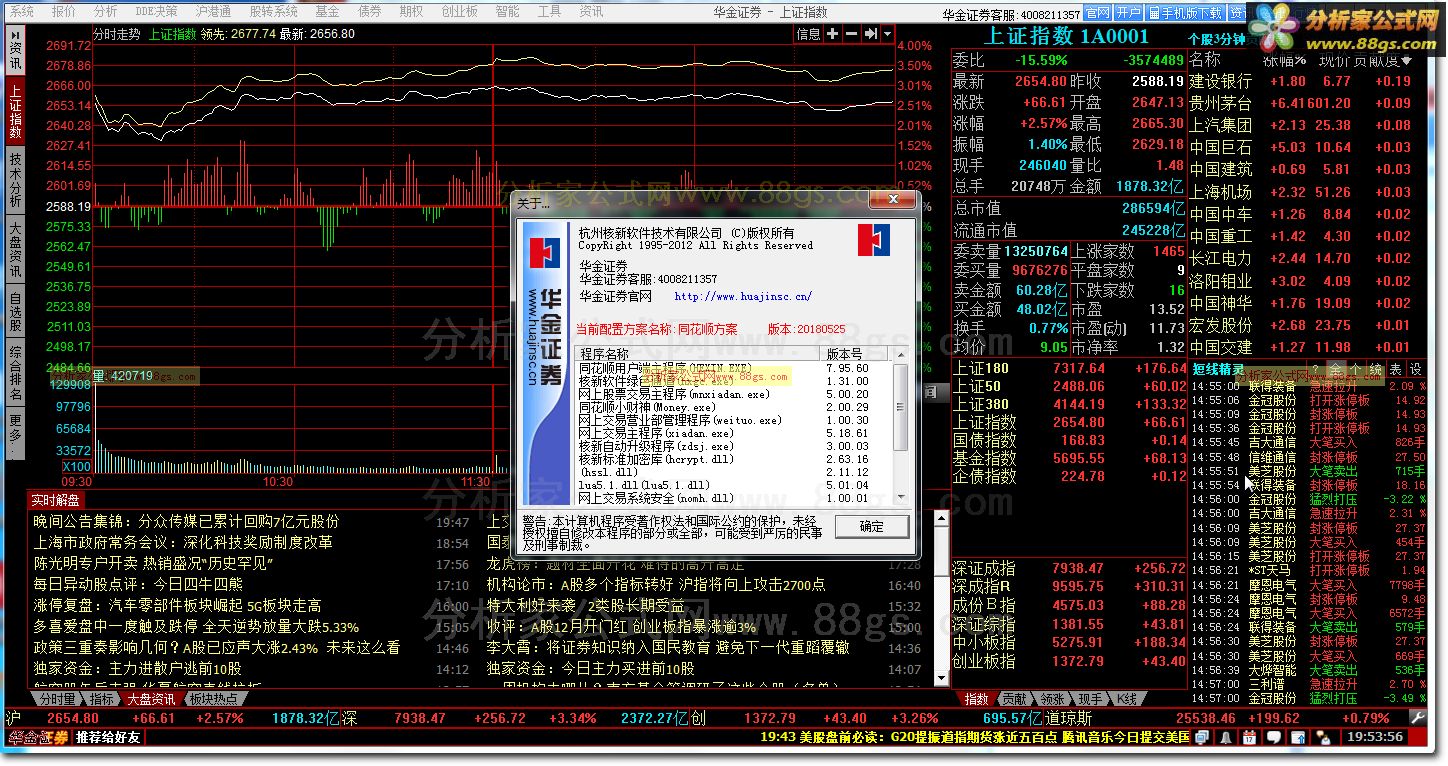Click the 个 filter in 短线精灵 header
The image size is (1448, 766).
point(1357,370)
